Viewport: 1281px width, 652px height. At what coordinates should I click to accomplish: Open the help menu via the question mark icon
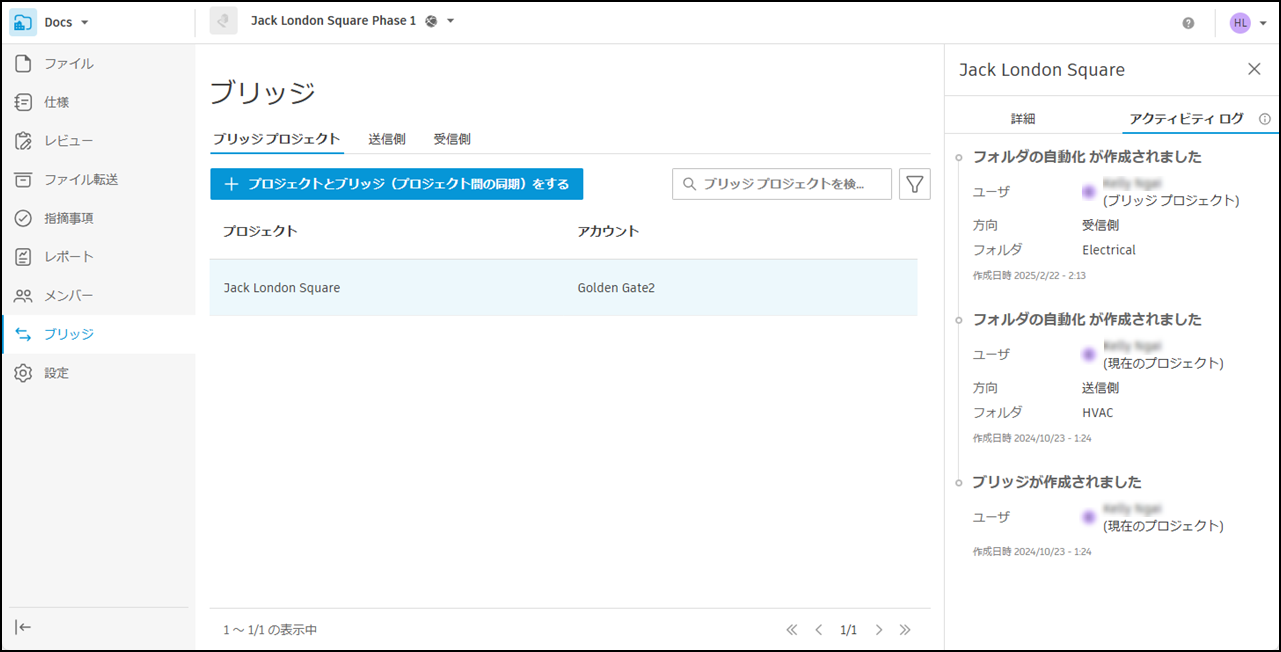click(1190, 20)
